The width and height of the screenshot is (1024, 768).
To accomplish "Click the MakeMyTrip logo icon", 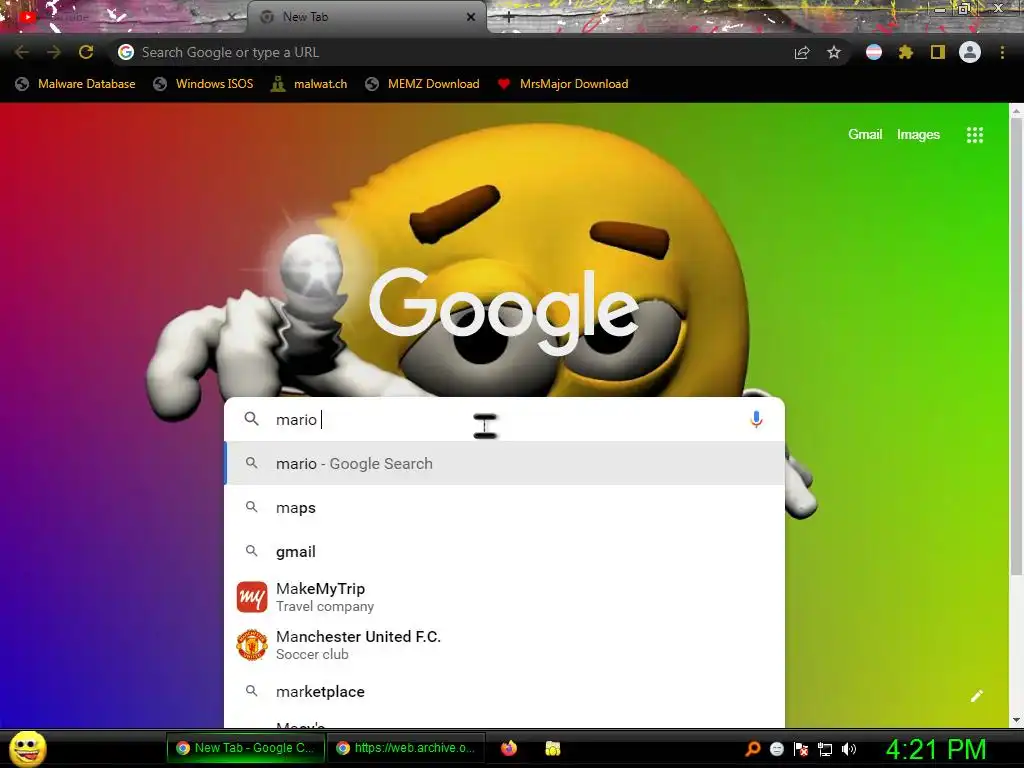I will [x=252, y=597].
